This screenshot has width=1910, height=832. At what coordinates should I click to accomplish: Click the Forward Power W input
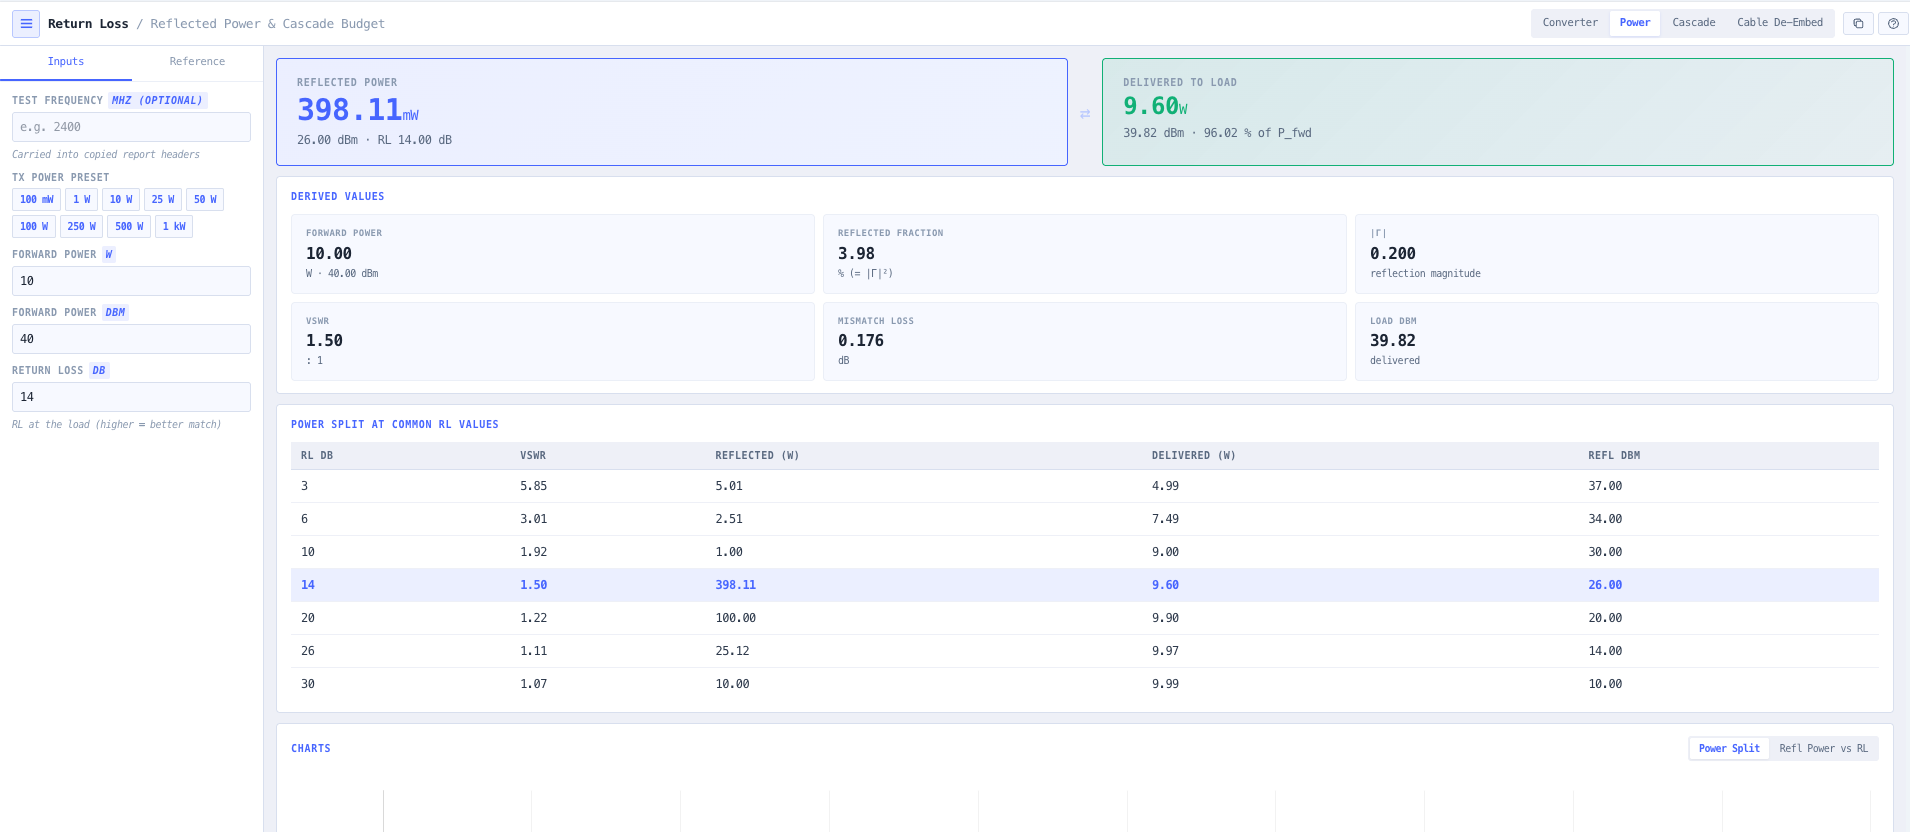point(131,281)
